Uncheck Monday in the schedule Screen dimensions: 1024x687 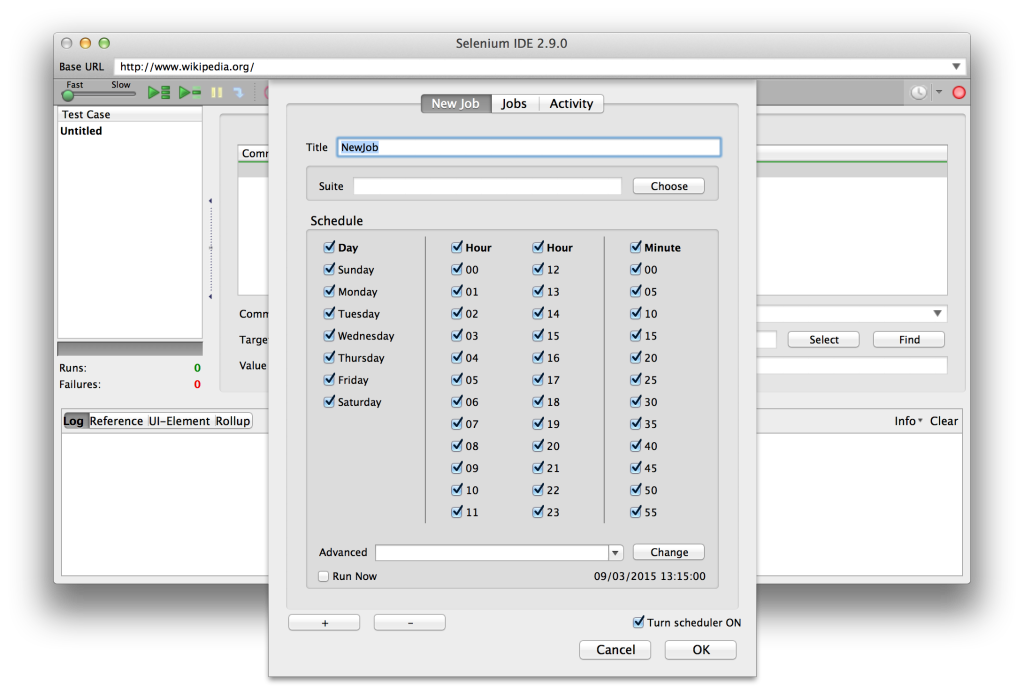[x=329, y=291]
